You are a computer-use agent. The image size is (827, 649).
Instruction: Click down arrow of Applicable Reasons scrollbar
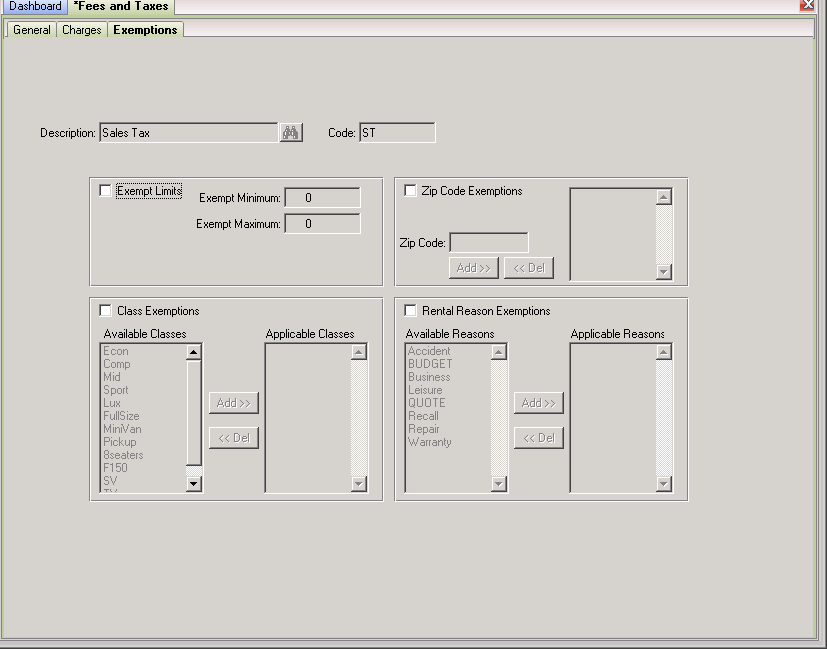pos(663,483)
